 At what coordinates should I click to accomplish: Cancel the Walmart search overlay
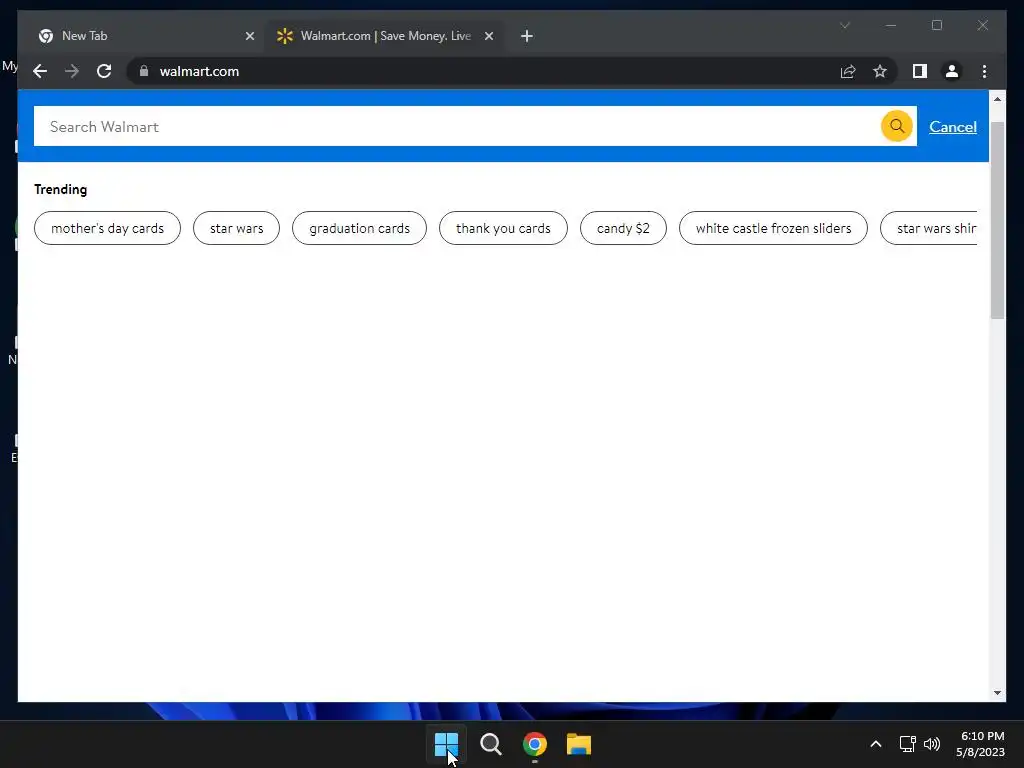tap(953, 127)
